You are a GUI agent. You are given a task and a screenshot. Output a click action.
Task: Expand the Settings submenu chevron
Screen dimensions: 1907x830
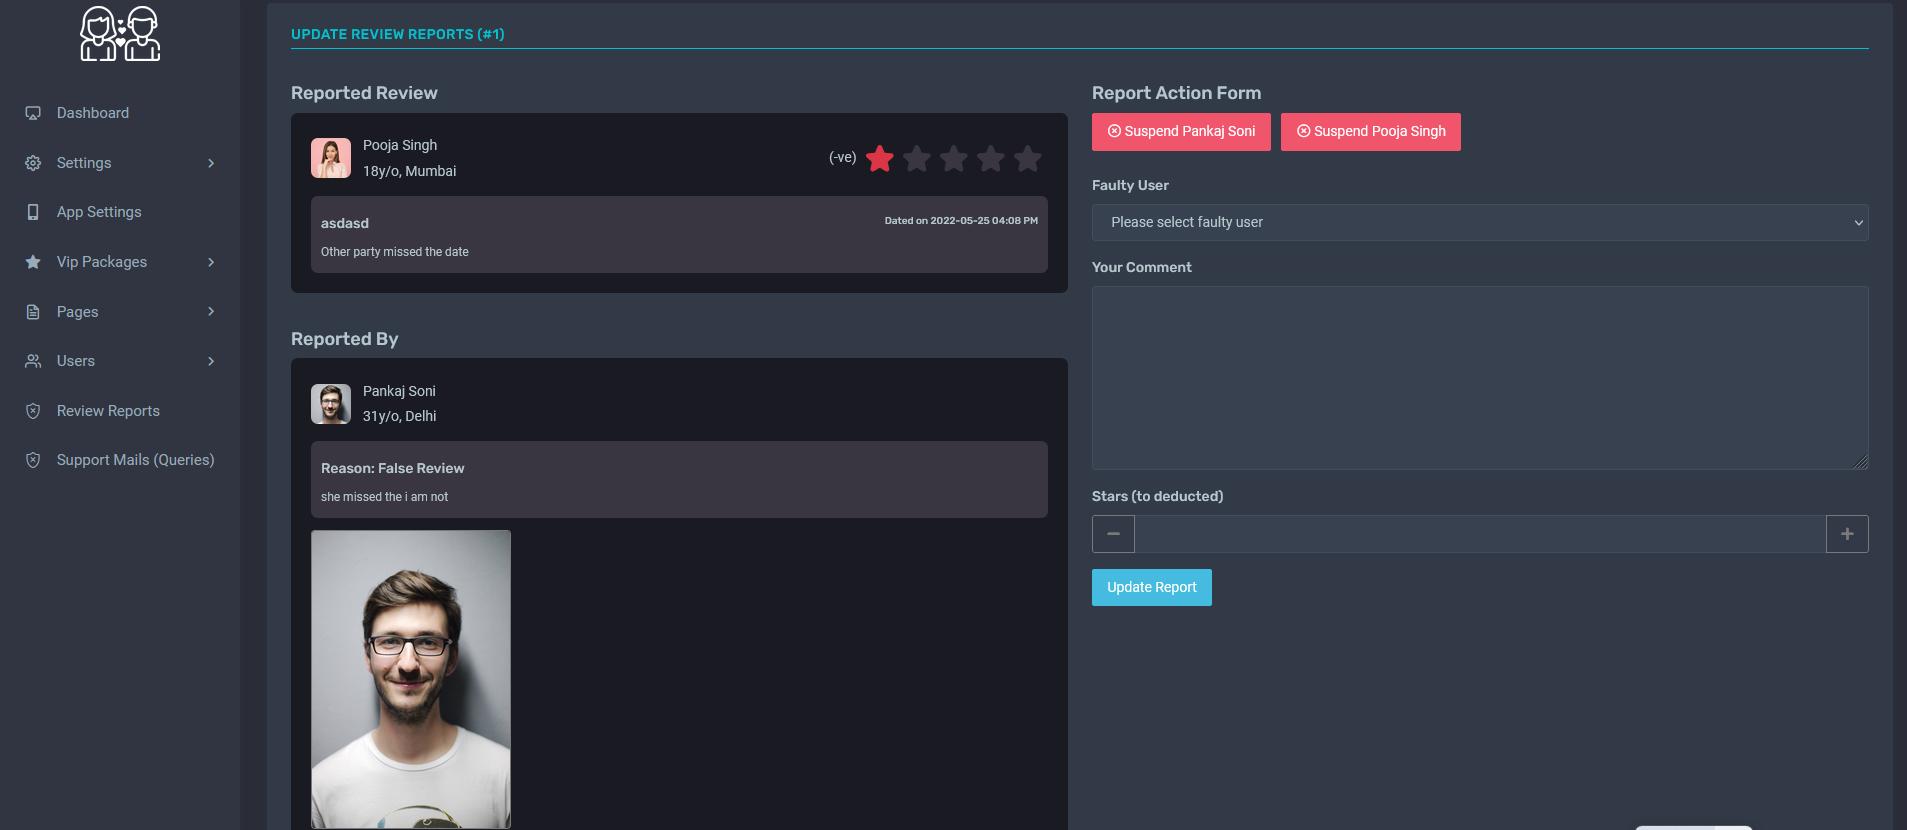(211, 163)
